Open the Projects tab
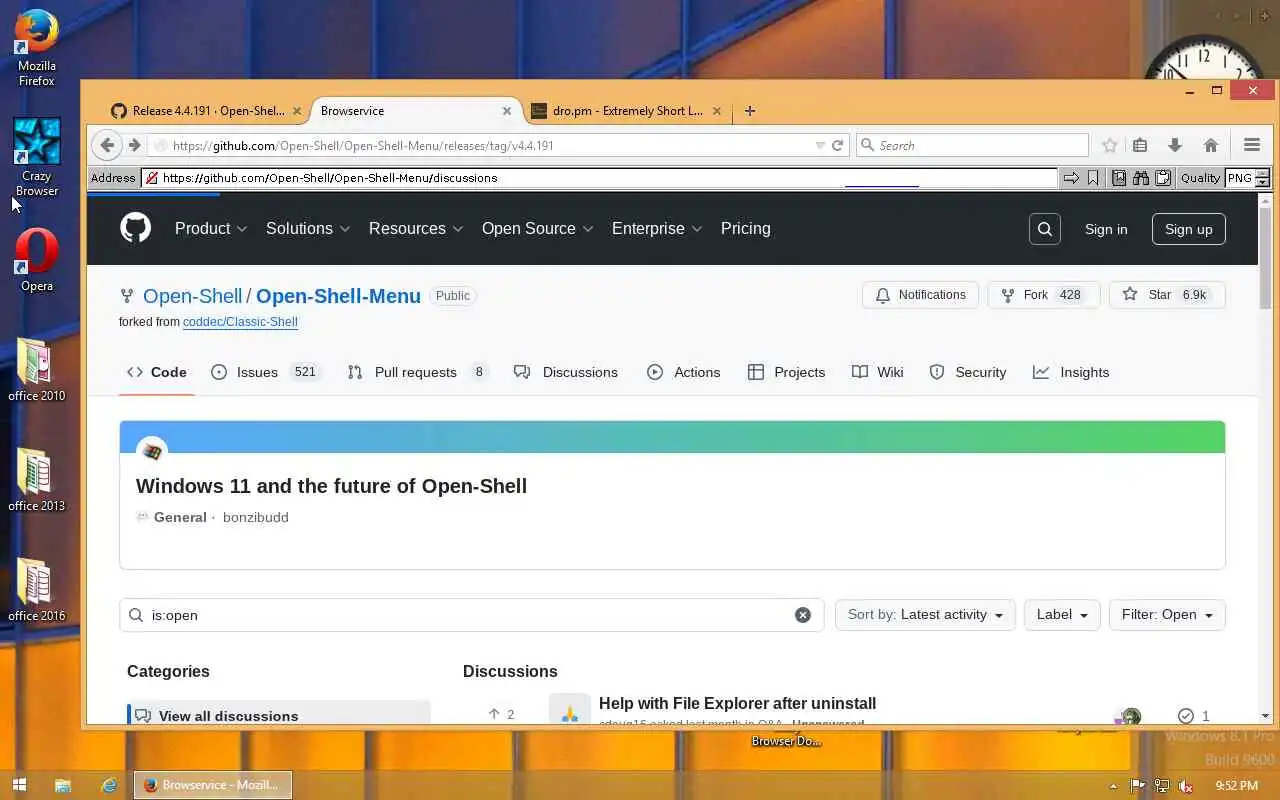The width and height of the screenshot is (1280, 800). pos(786,372)
